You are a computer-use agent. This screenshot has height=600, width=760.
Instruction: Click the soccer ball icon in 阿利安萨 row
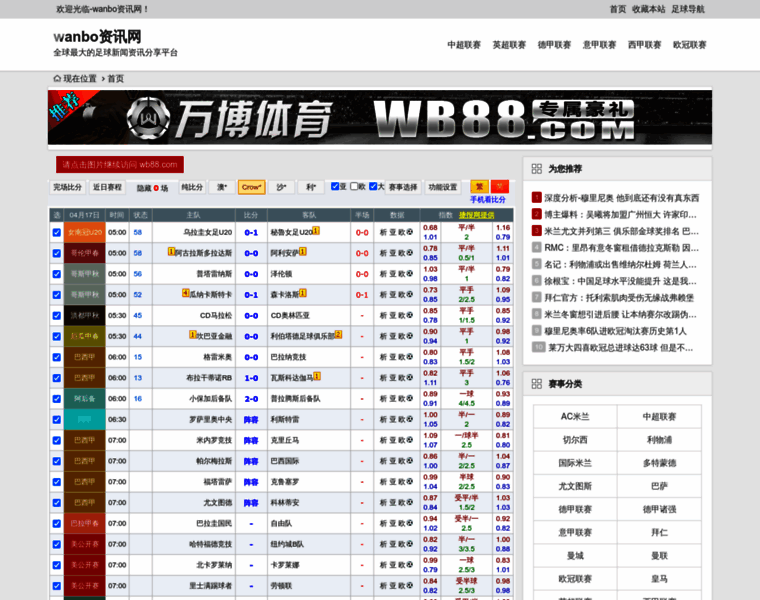(x=410, y=253)
